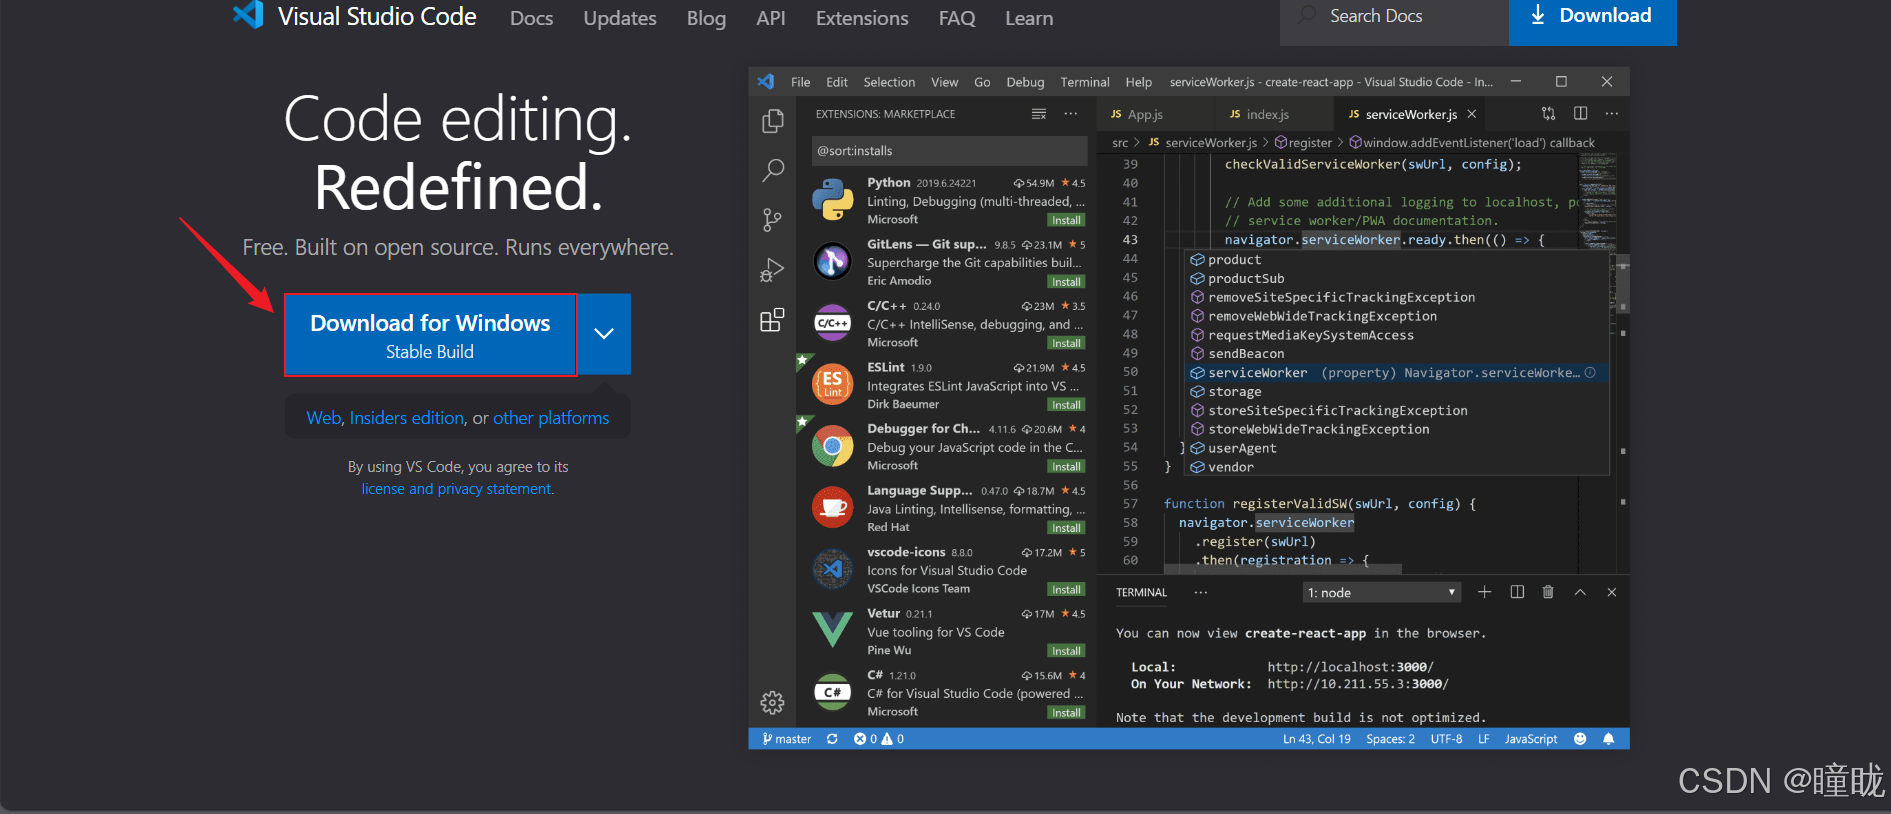Open Run and Debug icon in activity bar
The width and height of the screenshot is (1891, 814).
772,270
